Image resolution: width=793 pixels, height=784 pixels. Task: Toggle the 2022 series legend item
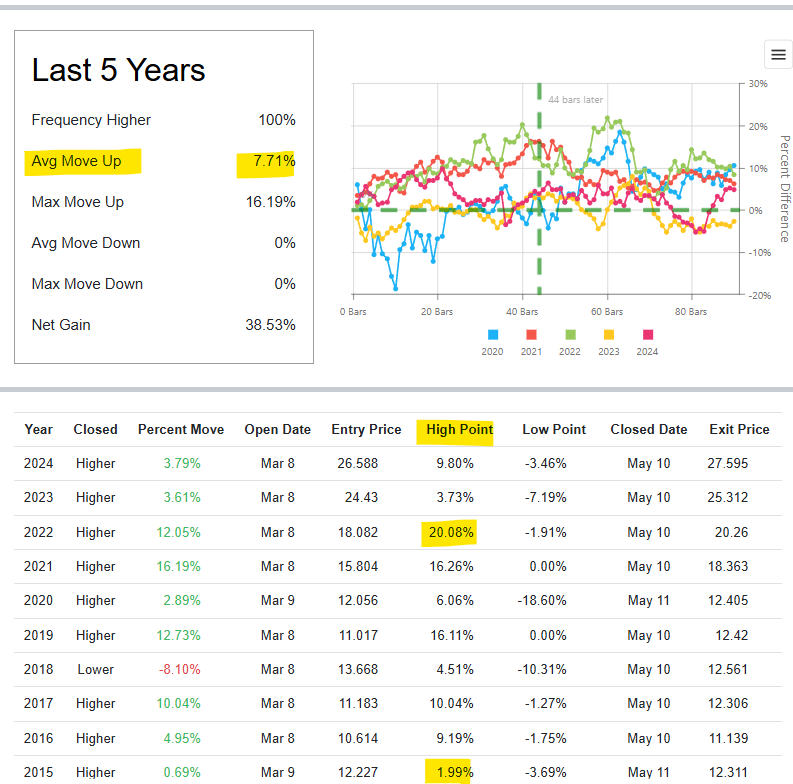click(570, 343)
